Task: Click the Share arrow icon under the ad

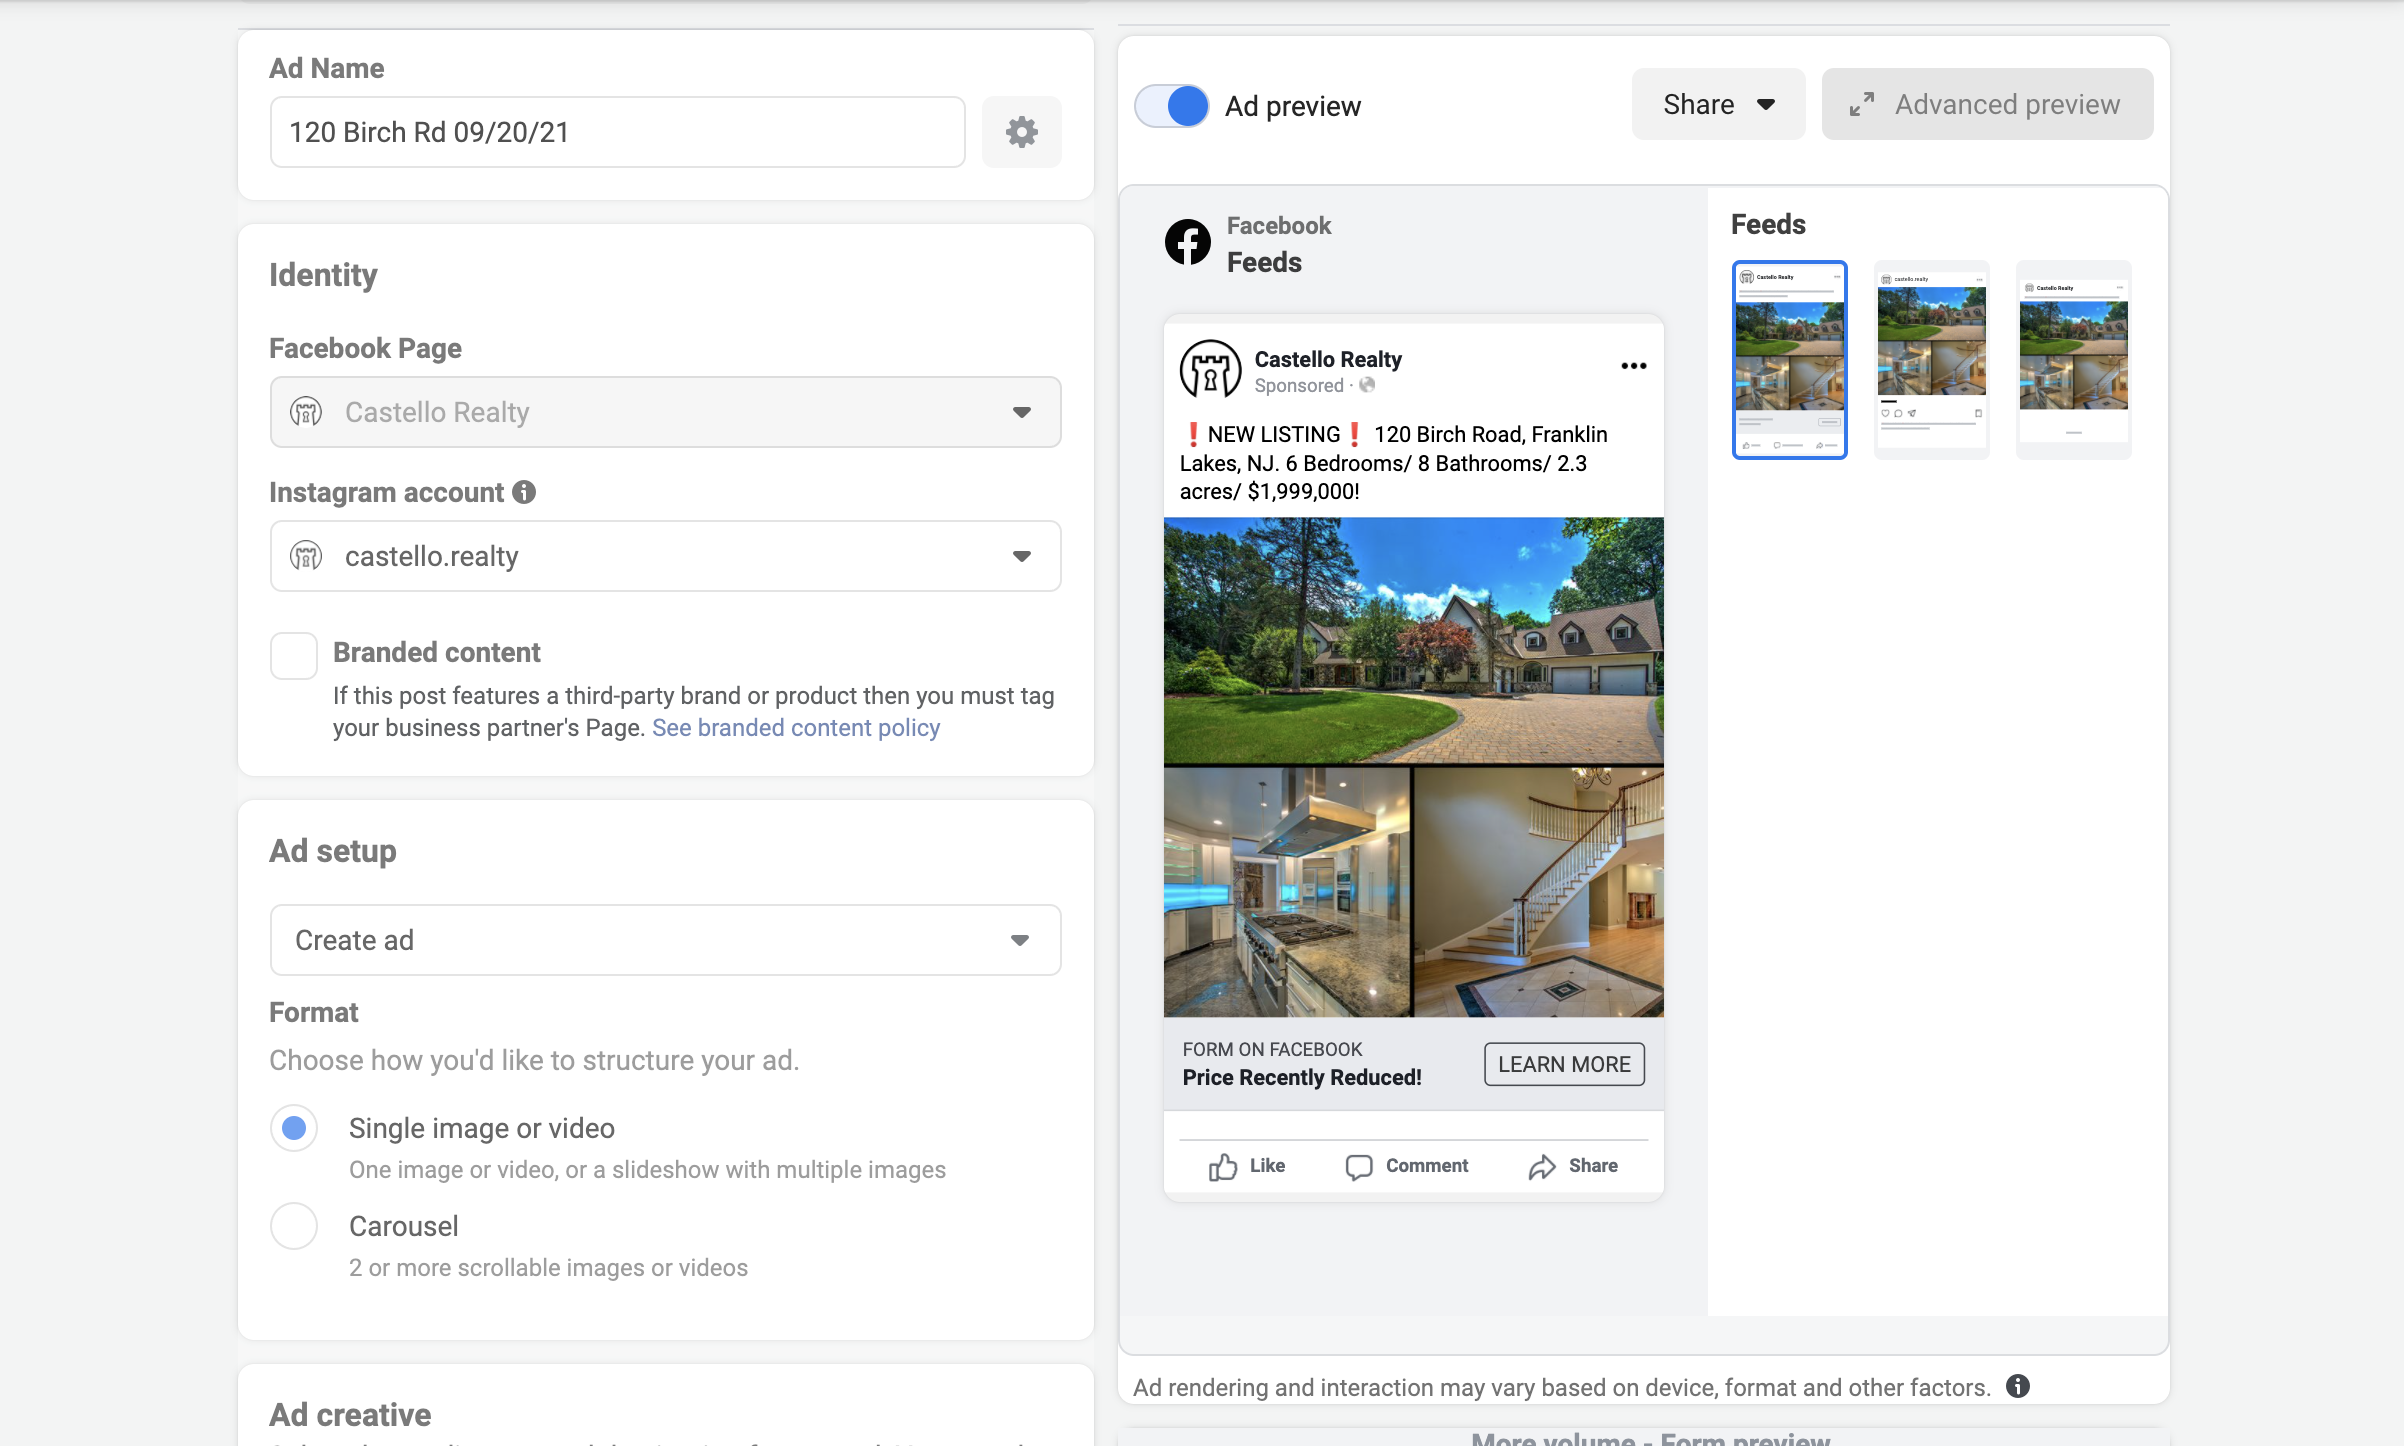Action: (x=1542, y=1166)
